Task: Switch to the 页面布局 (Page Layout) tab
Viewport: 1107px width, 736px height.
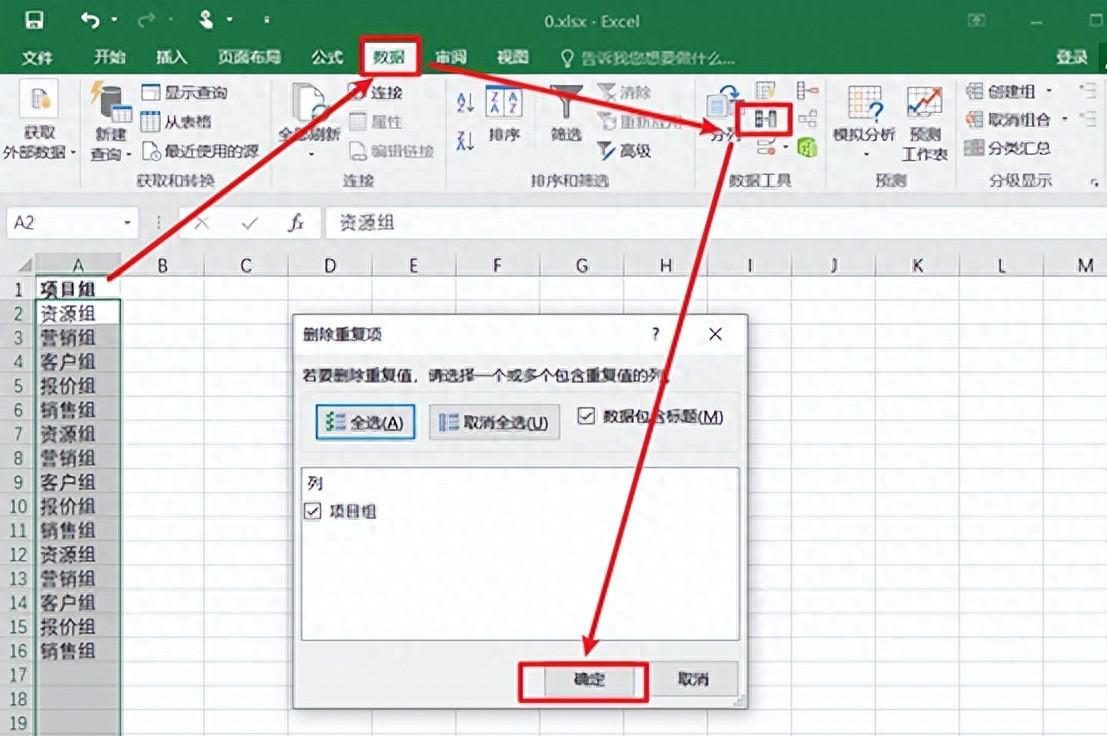Action: (x=249, y=57)
